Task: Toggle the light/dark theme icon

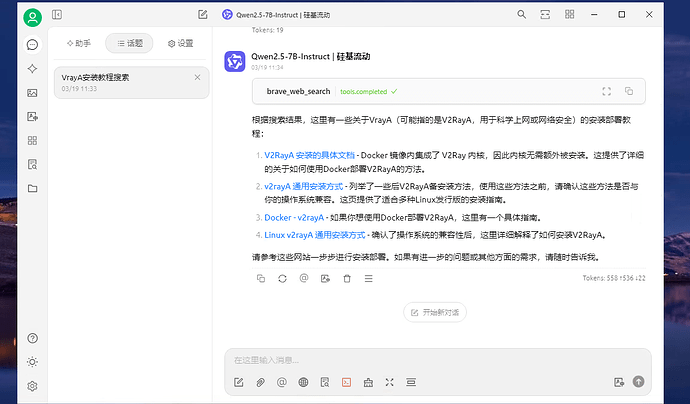Action: click(x=32, y=362)
